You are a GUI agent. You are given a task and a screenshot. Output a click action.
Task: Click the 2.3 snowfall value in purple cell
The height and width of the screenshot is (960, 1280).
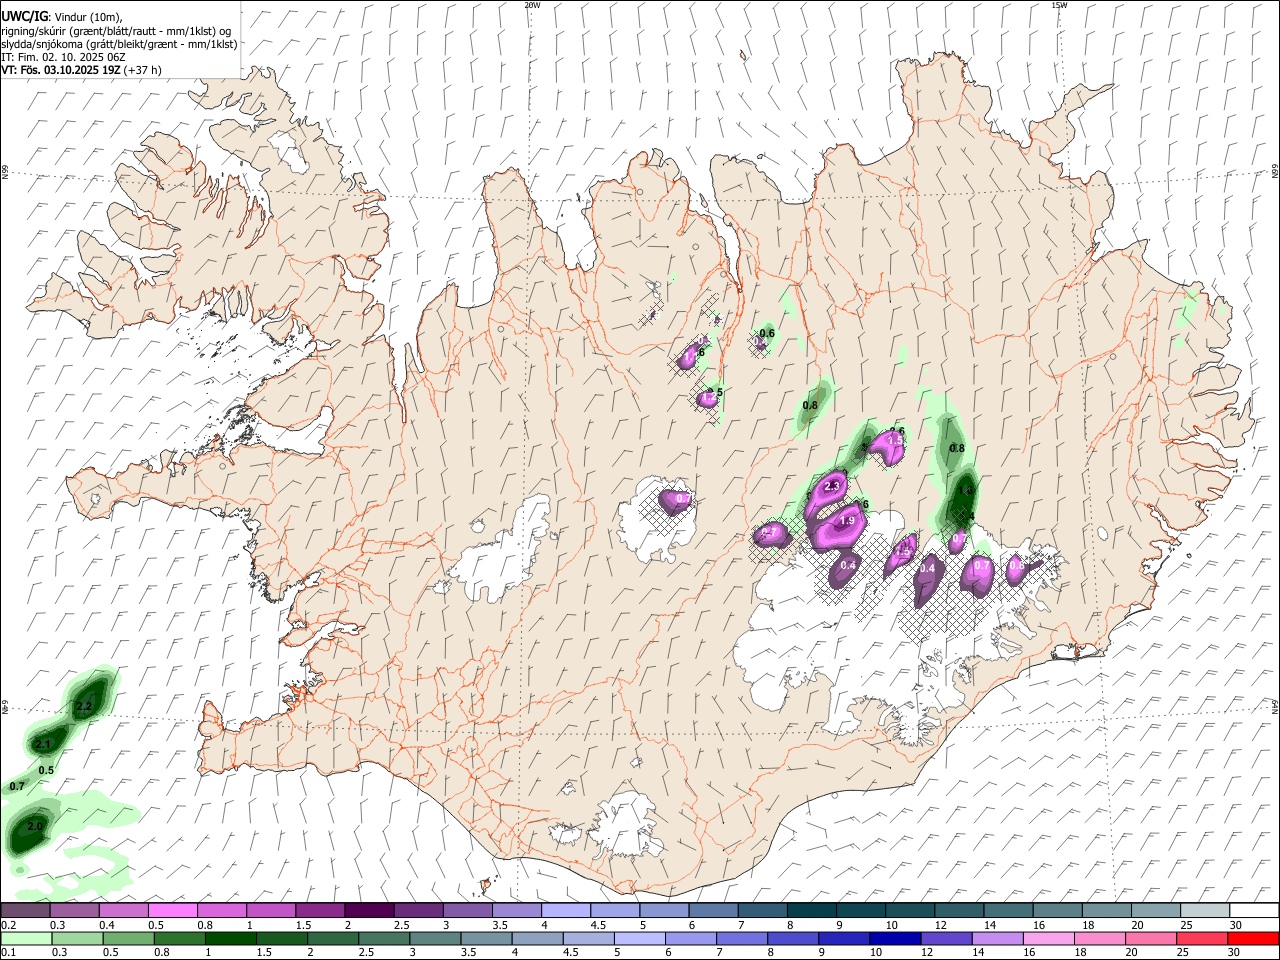[831, 486]
